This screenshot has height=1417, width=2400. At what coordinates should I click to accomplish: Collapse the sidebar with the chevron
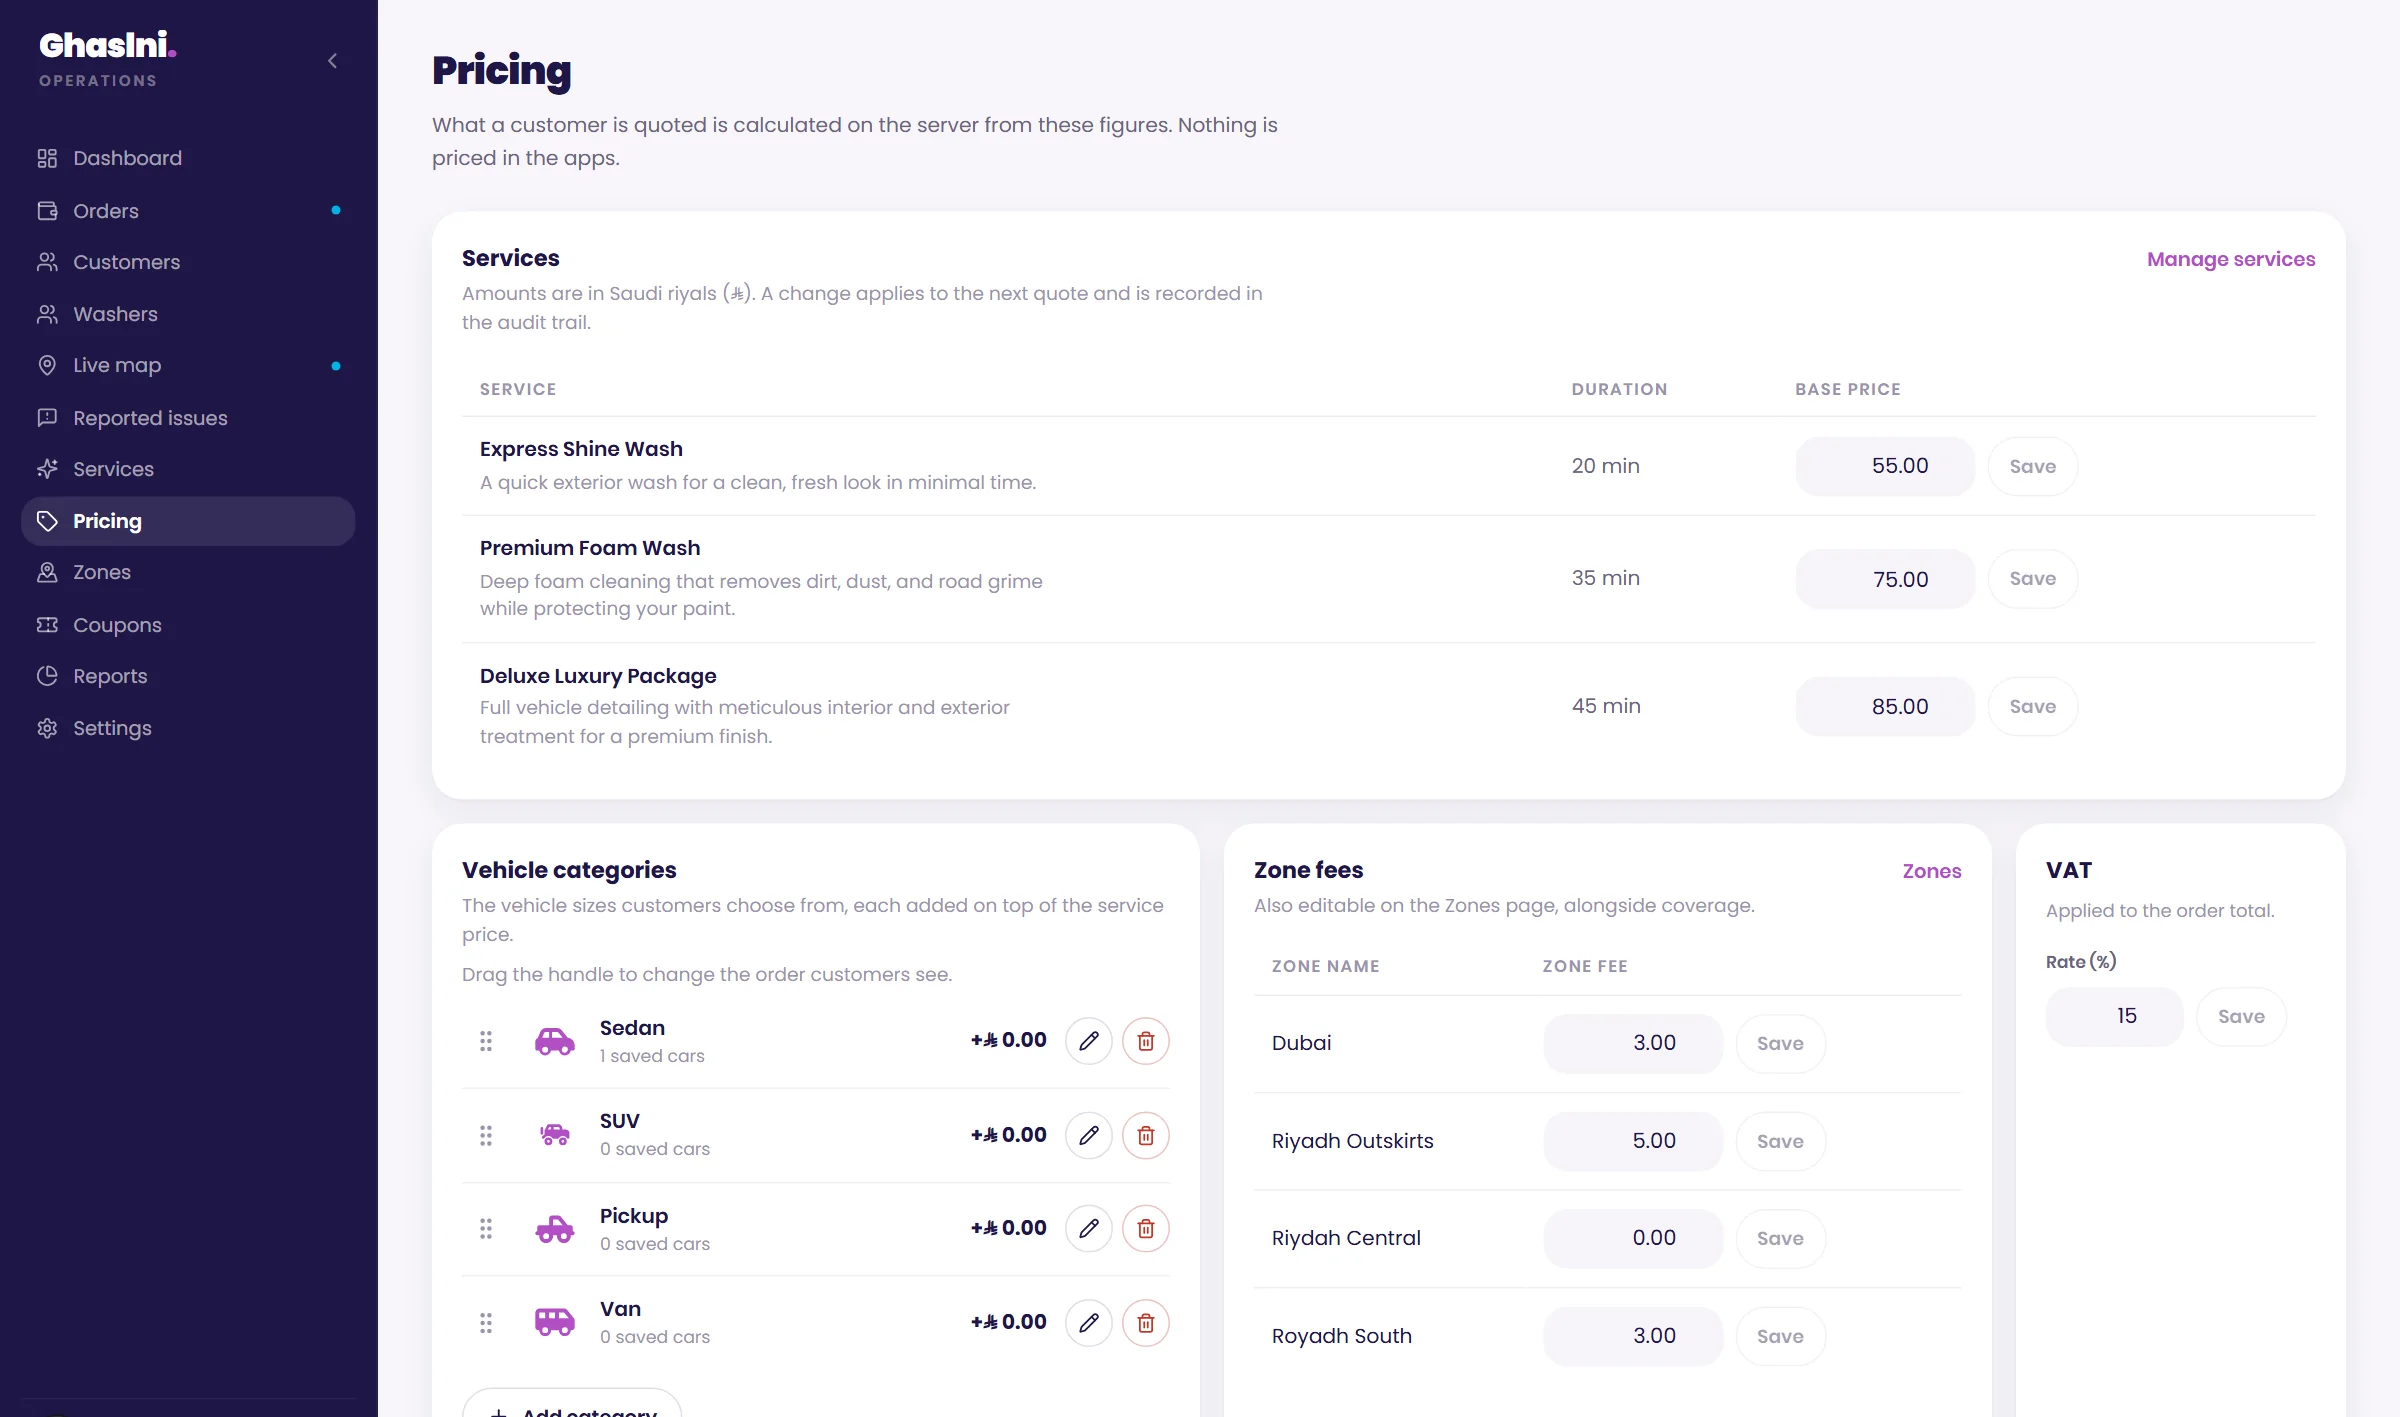point(333,61)
